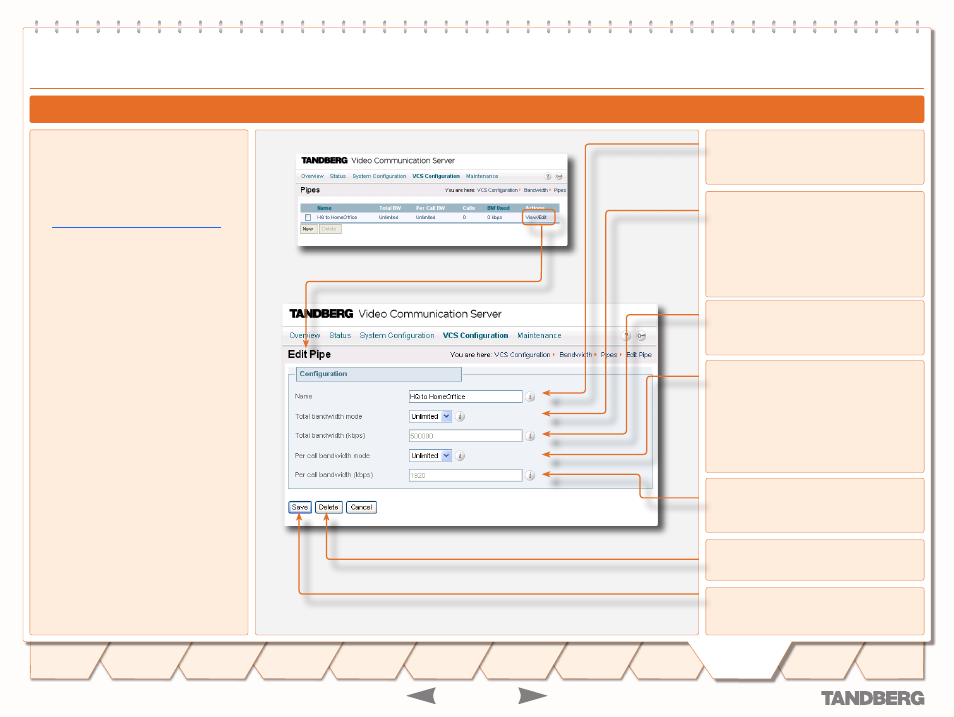Open VCS Configuration menu on Edit Pipe page
This screenshot has width=954, height=717.
475,336
